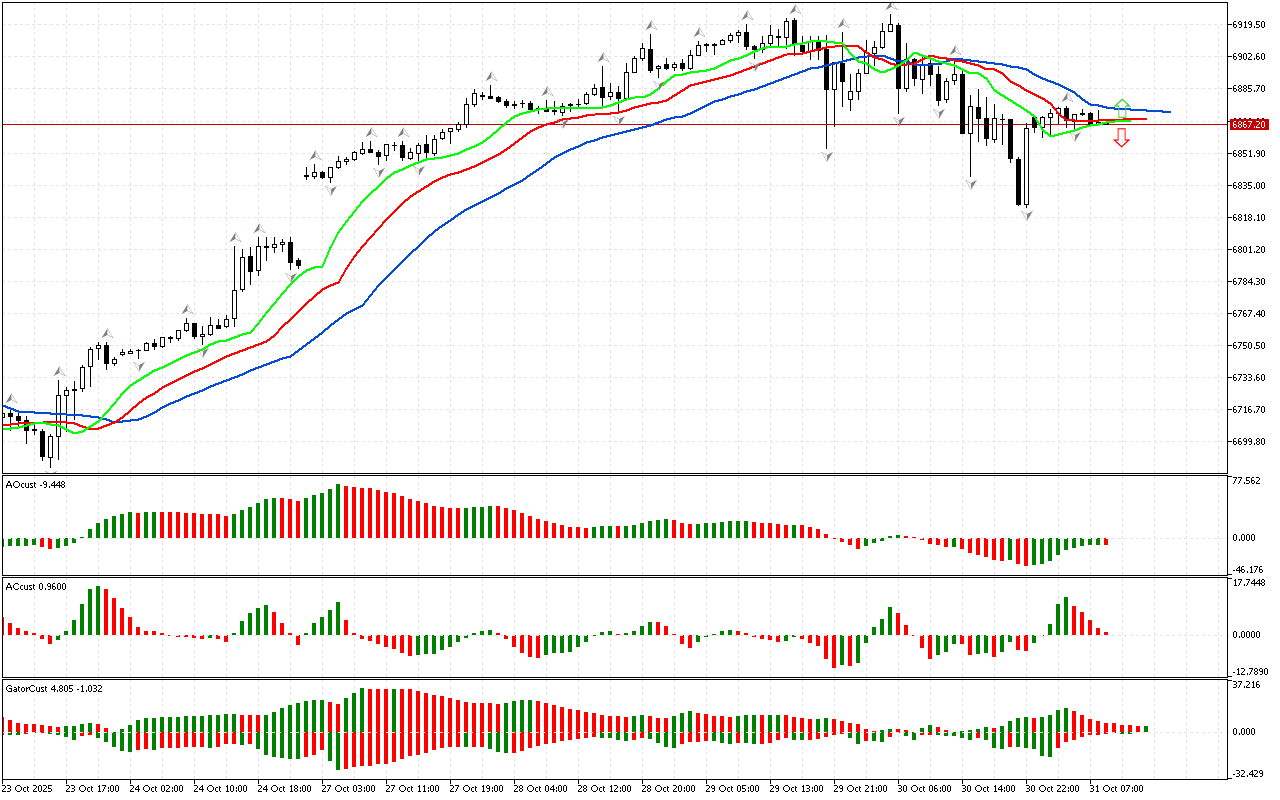Click the 6919.50 price scale label
This screenshot has height=800, width=1280.
tap(1249, 24)
